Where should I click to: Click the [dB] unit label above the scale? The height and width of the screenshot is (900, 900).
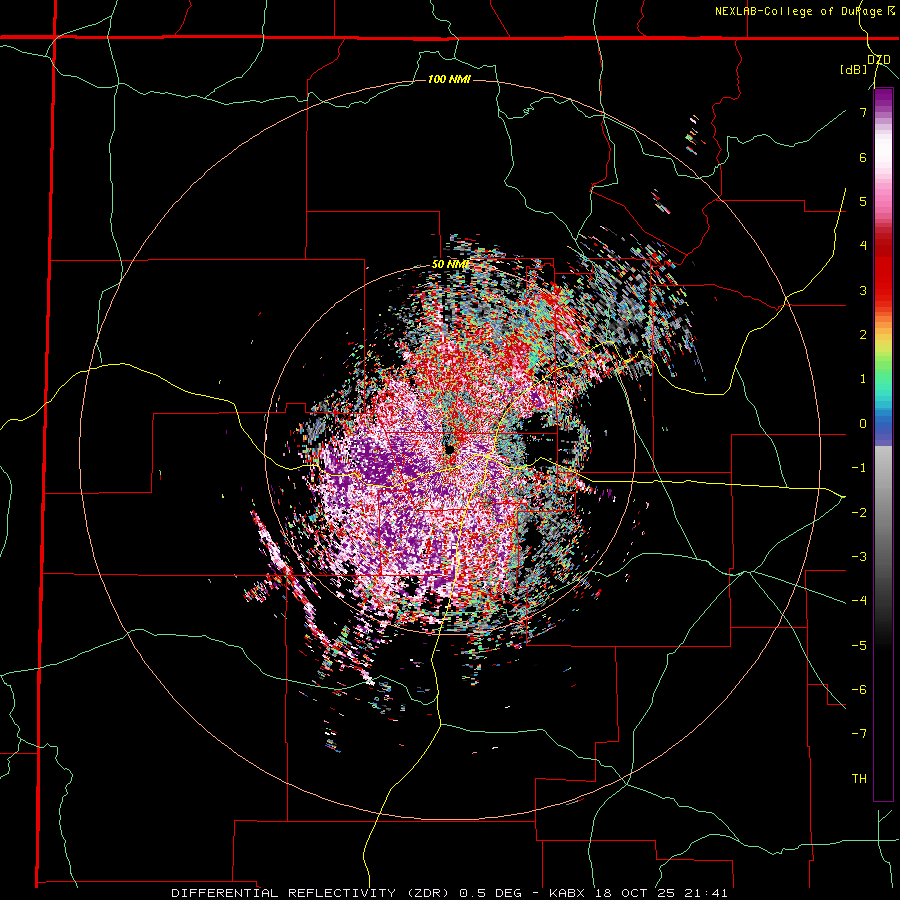click(853, 69)
